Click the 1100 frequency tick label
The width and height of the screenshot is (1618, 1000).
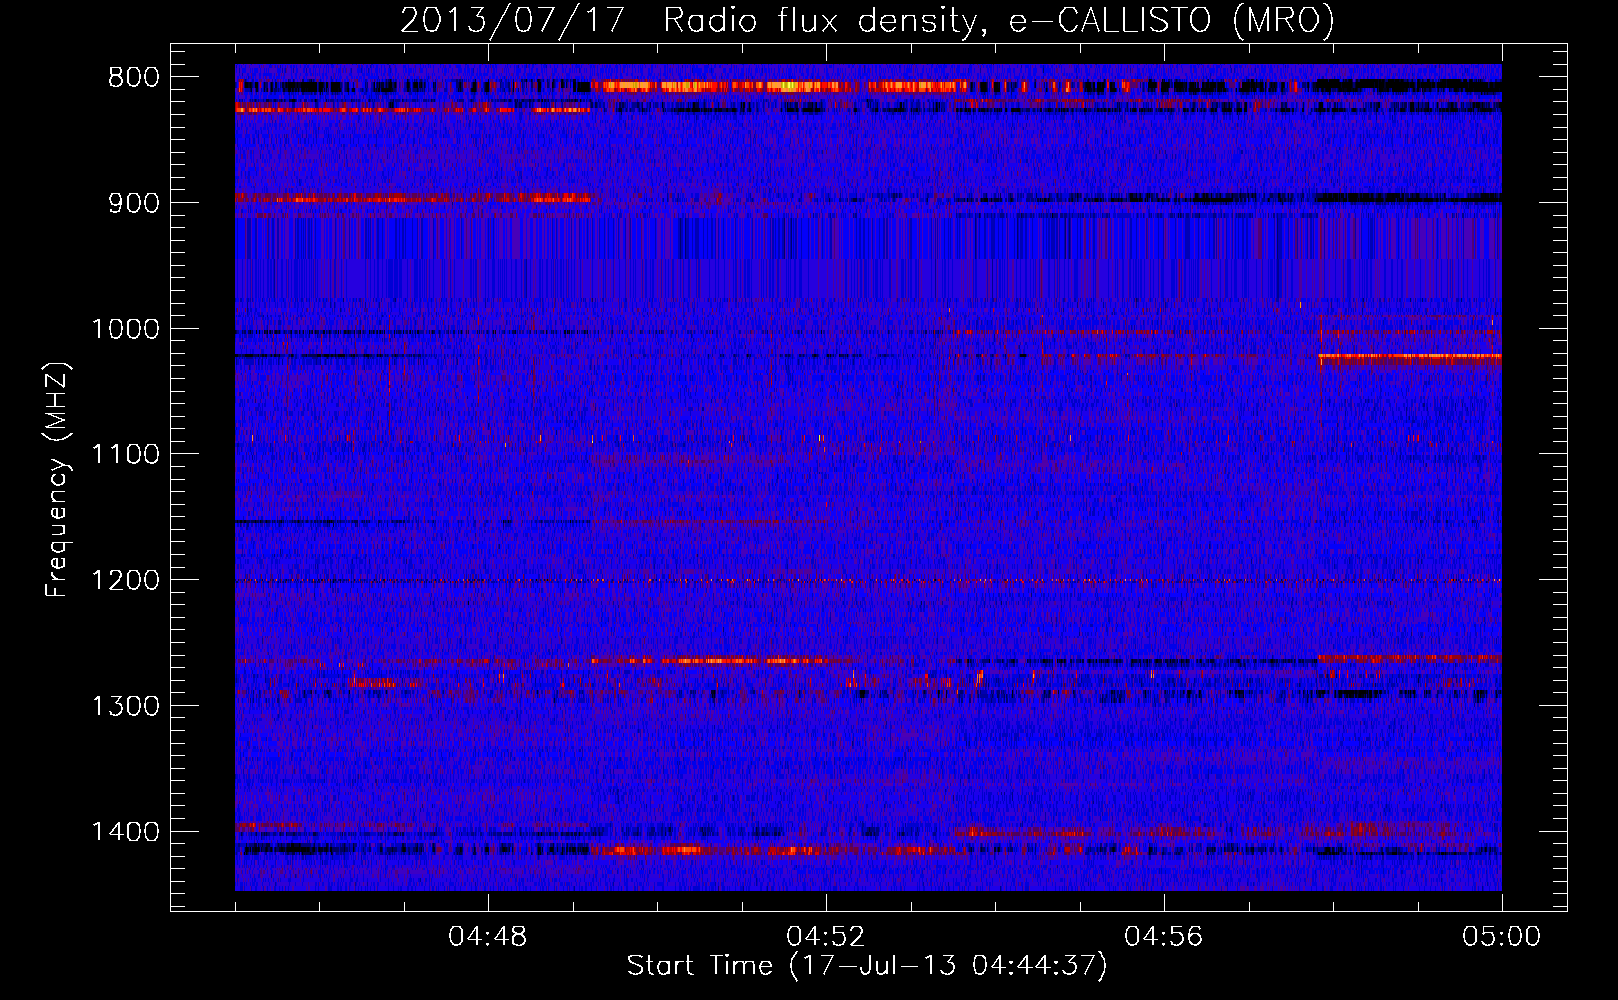click(x=125, y=455)
